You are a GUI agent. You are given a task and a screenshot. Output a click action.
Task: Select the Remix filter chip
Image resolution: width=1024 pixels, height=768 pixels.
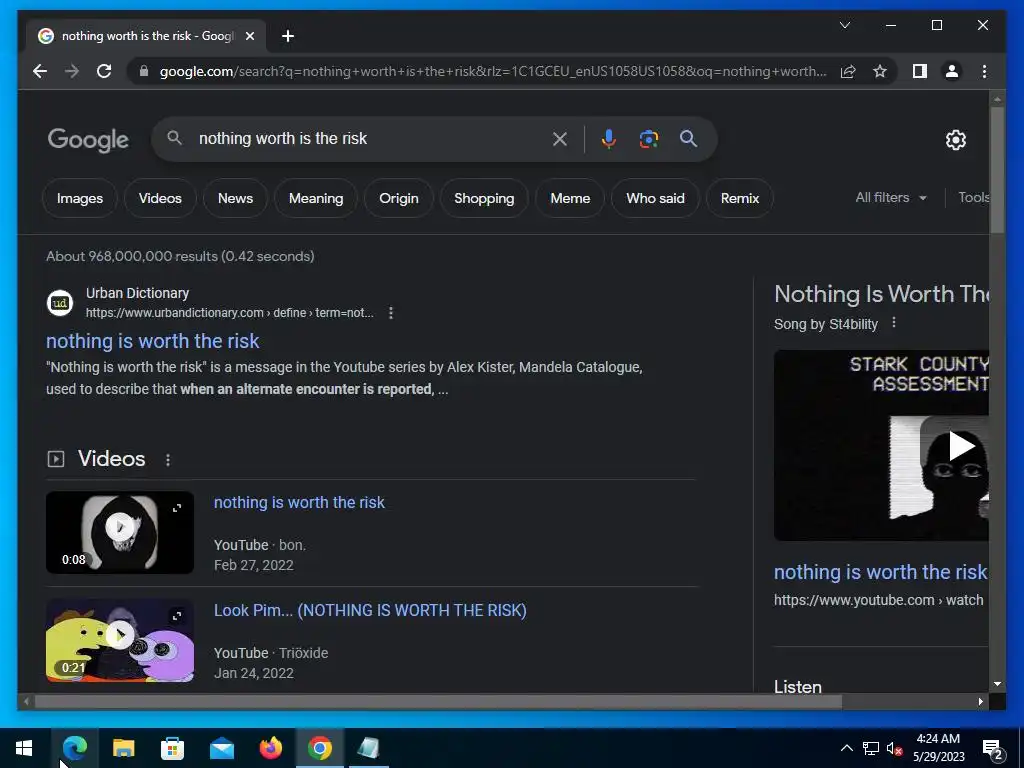pos(740,198)
